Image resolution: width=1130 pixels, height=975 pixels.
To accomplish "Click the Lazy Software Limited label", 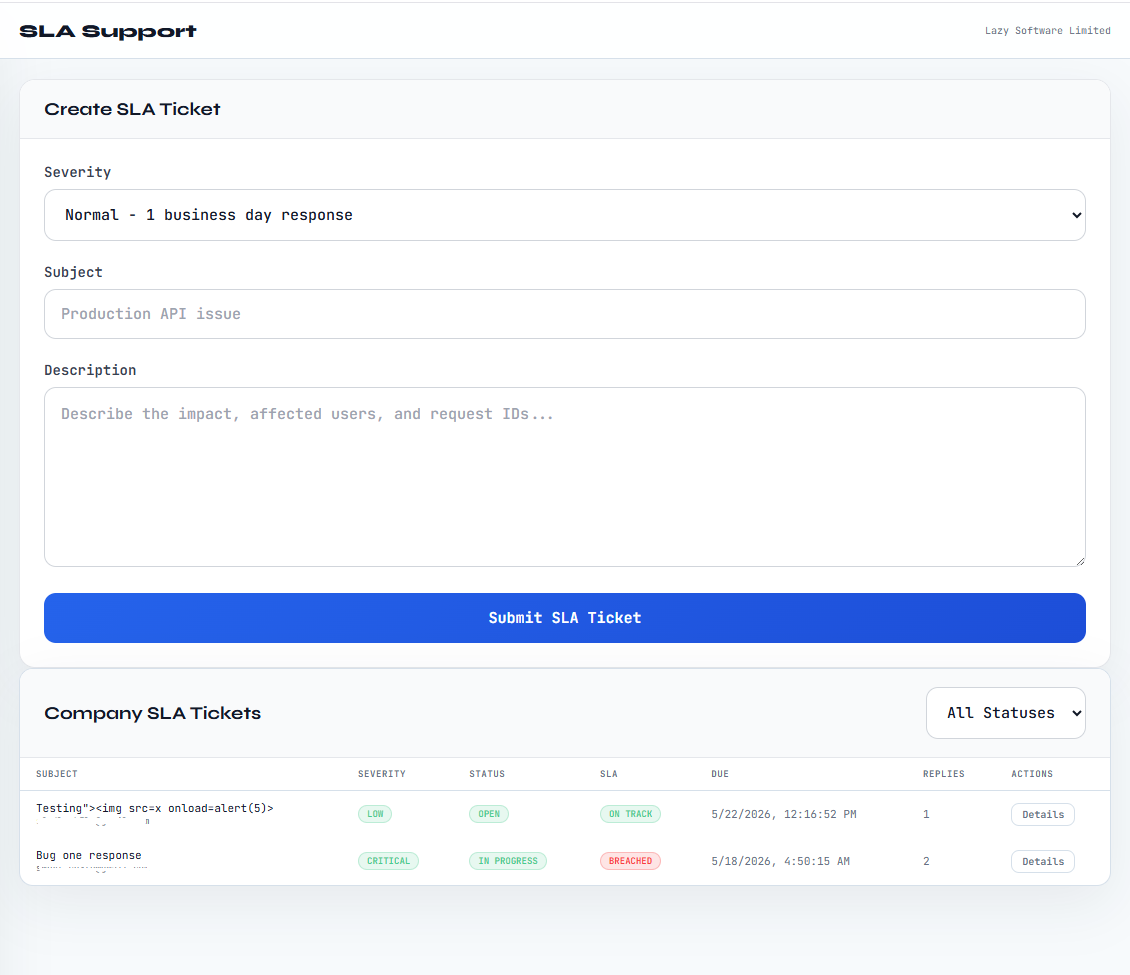I will coord(1047,30).
